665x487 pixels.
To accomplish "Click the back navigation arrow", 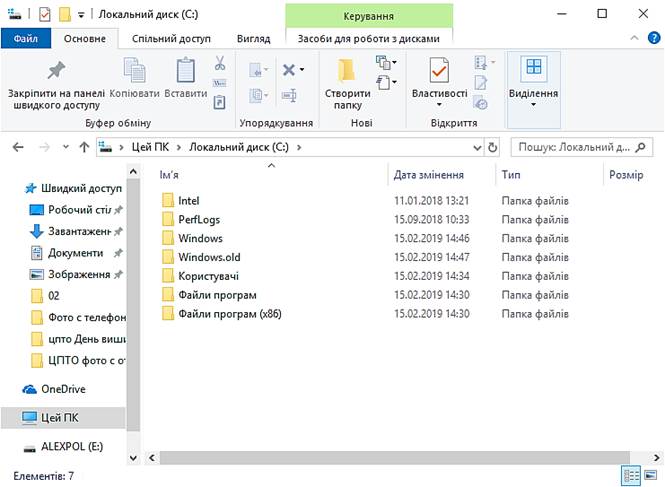I will click(18, 147).
